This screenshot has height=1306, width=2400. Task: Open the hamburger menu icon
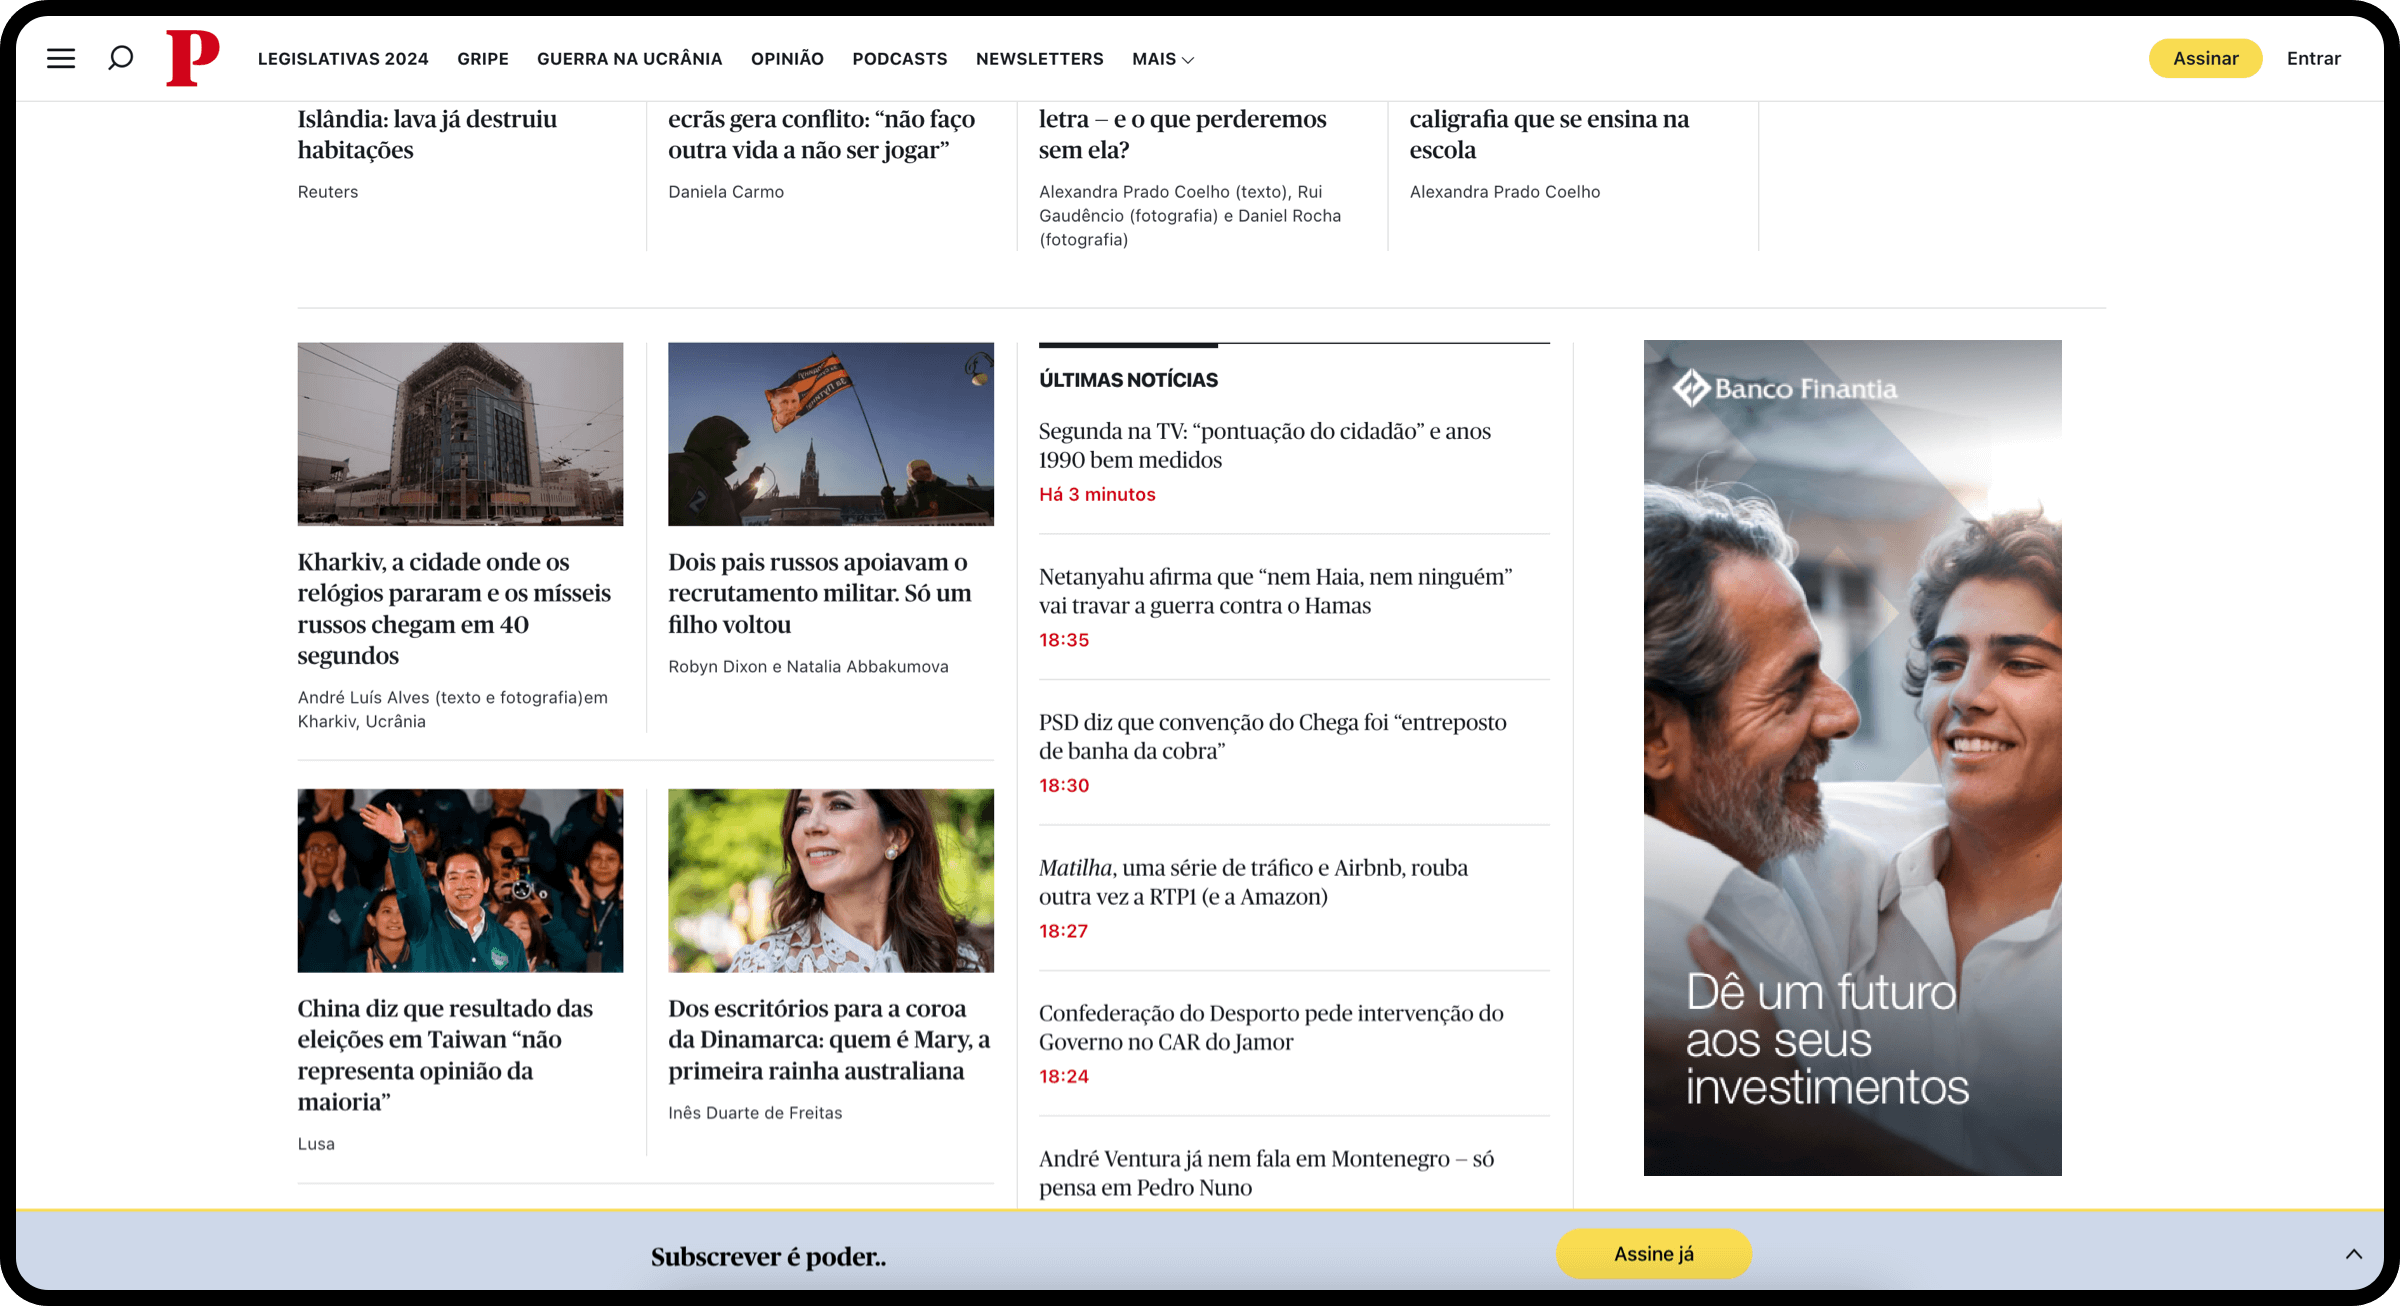[61, 58]
